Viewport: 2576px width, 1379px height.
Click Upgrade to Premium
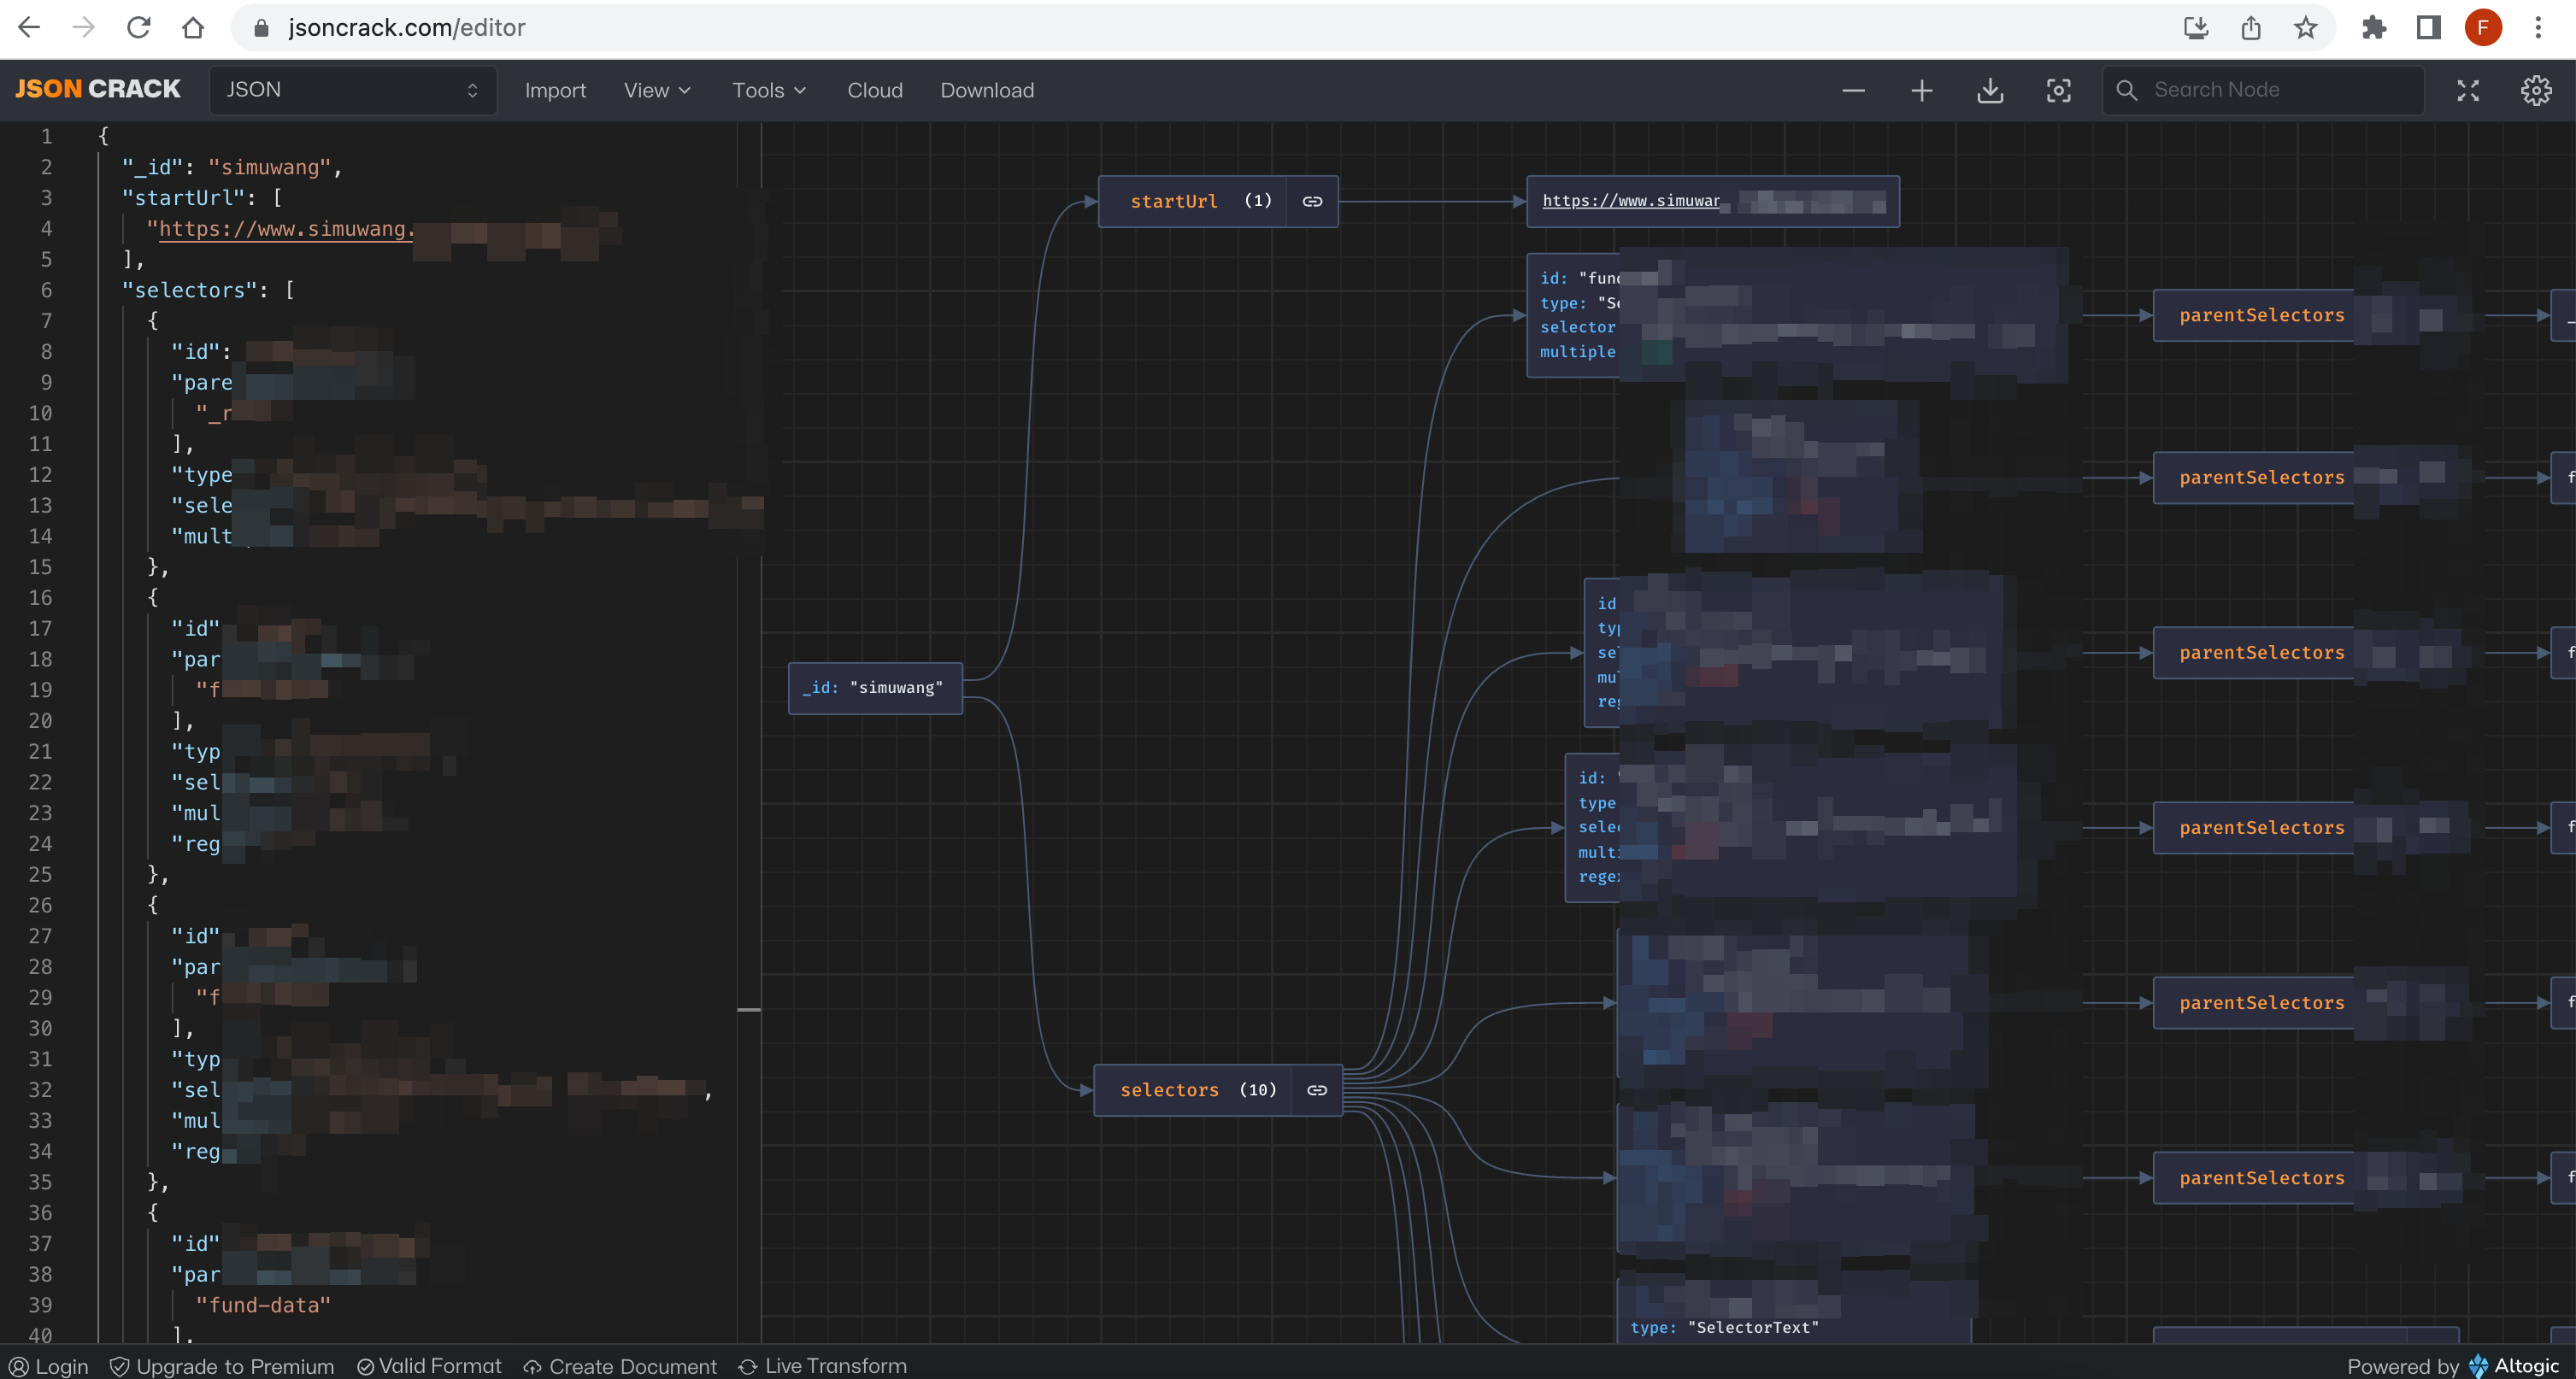tap(222, 1366)
